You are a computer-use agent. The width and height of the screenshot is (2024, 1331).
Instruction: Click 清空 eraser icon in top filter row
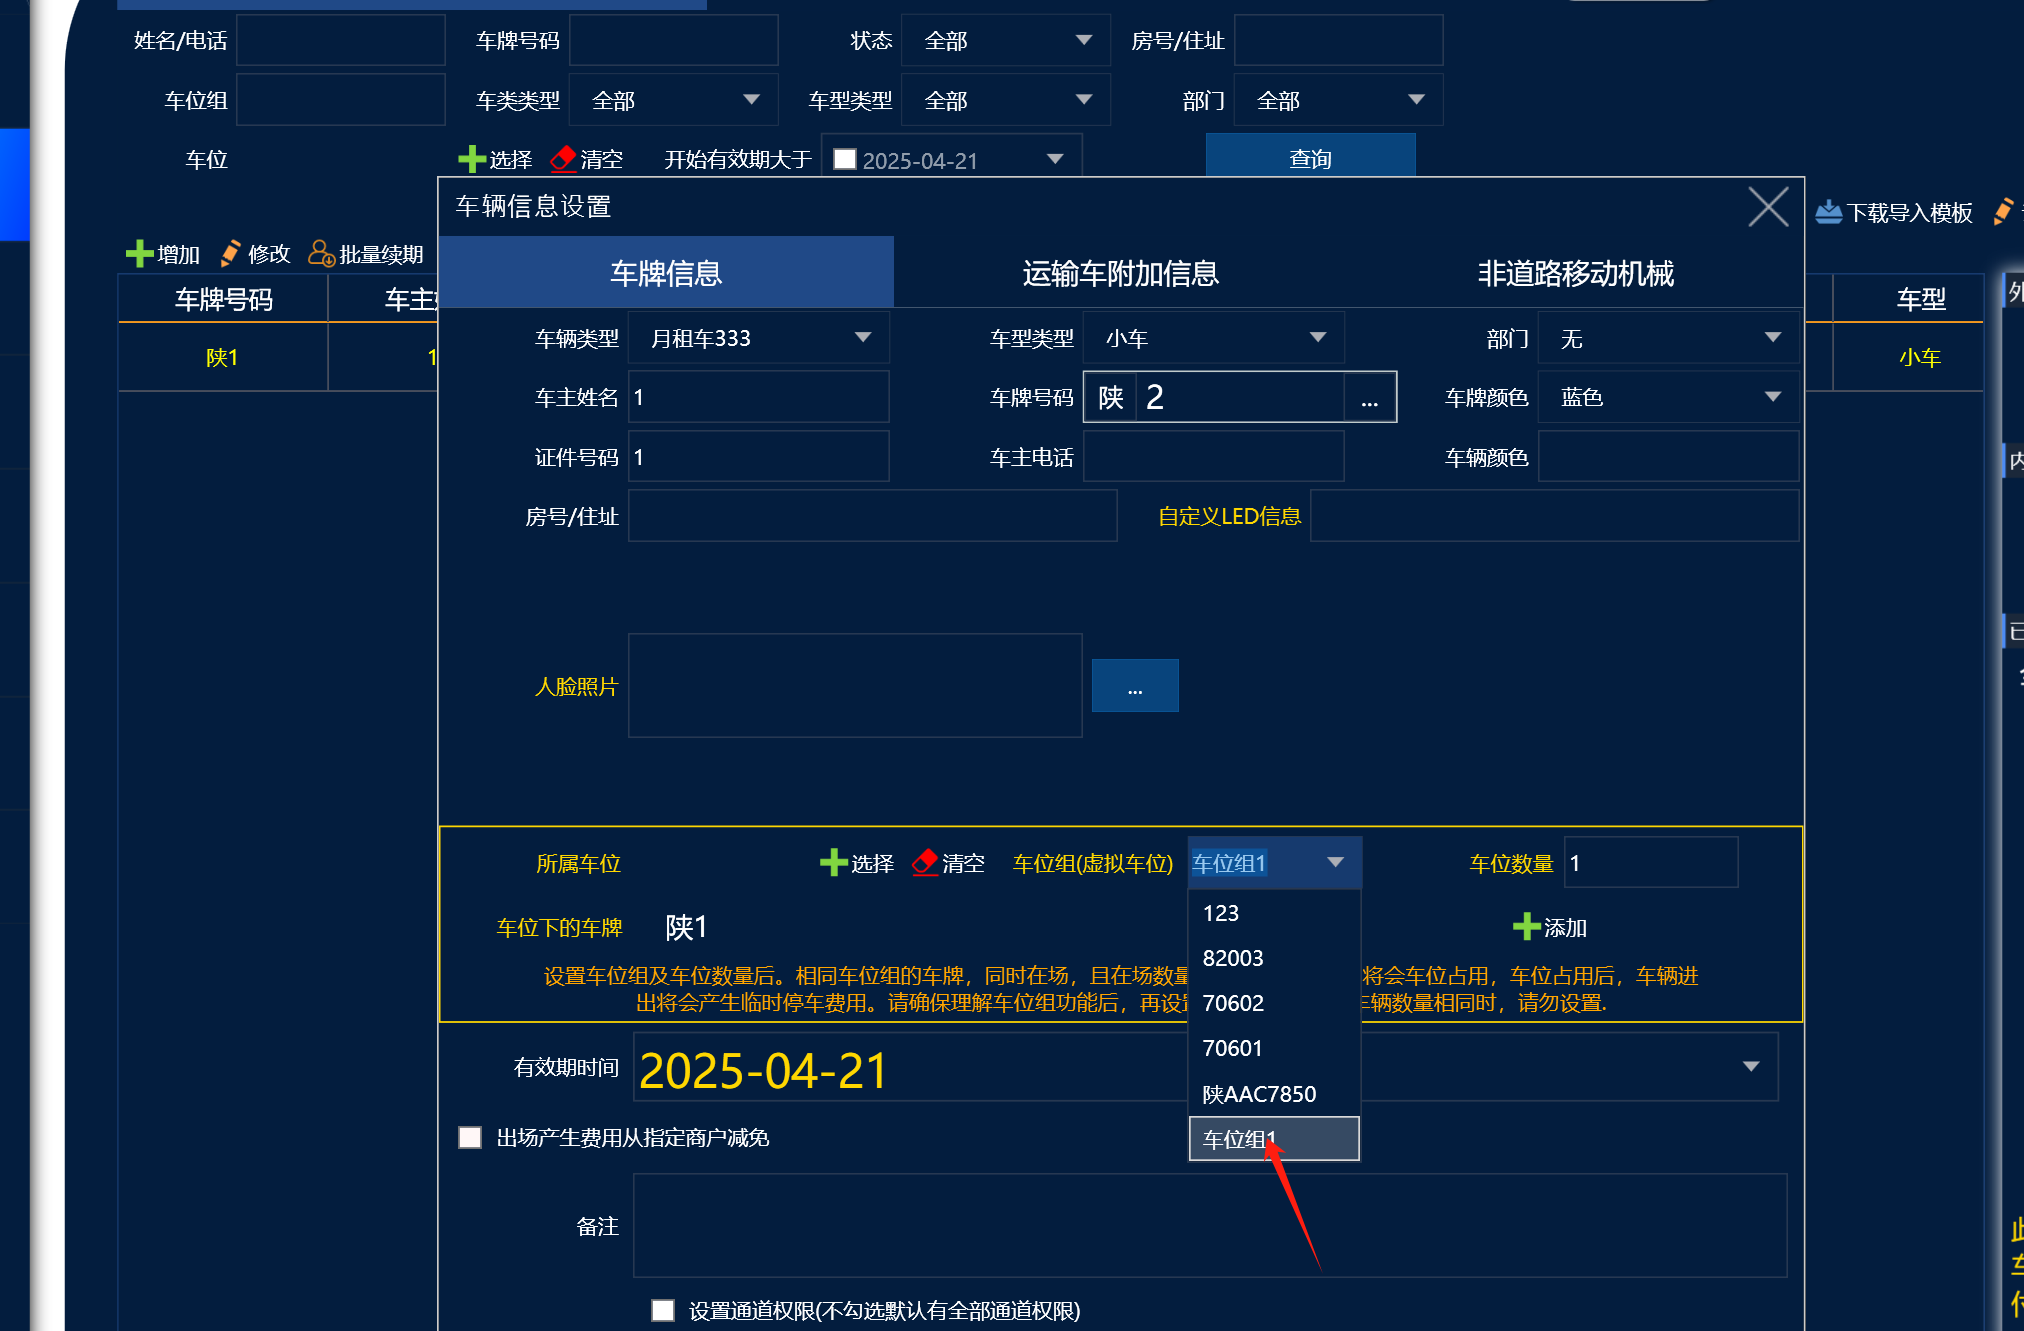click(563, 159)
